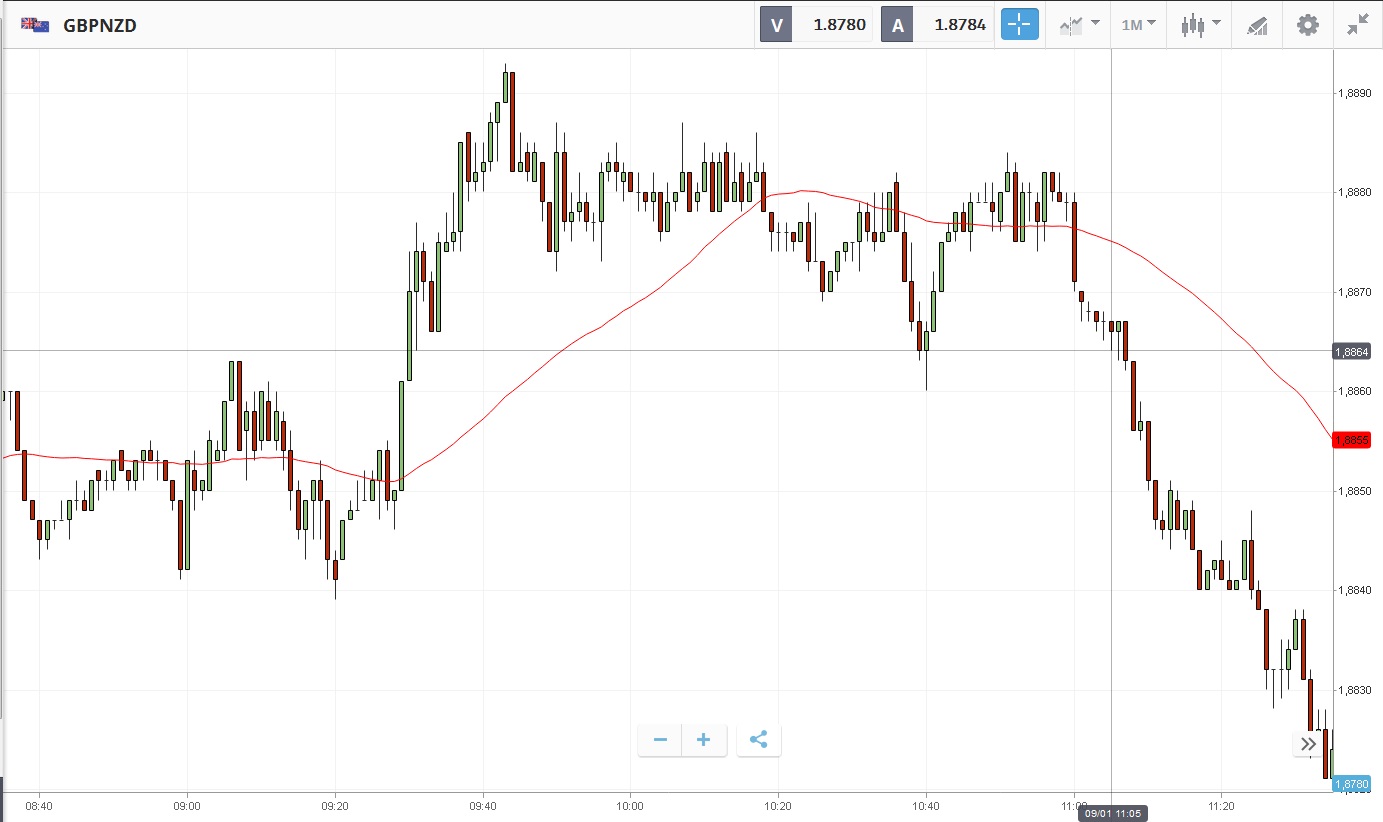Click the GBPNZD instrument name
This screenshot has height=822, width=1383.
click(100, 25)
